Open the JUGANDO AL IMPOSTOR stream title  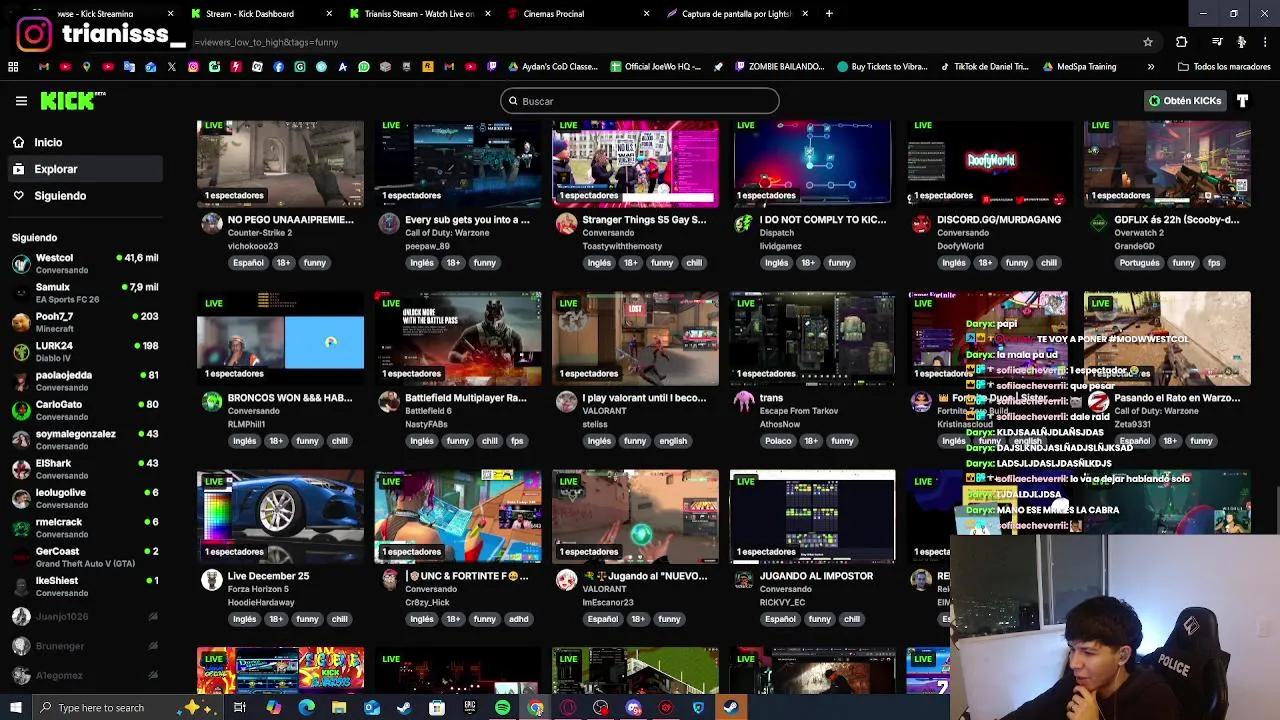point(816,576)
